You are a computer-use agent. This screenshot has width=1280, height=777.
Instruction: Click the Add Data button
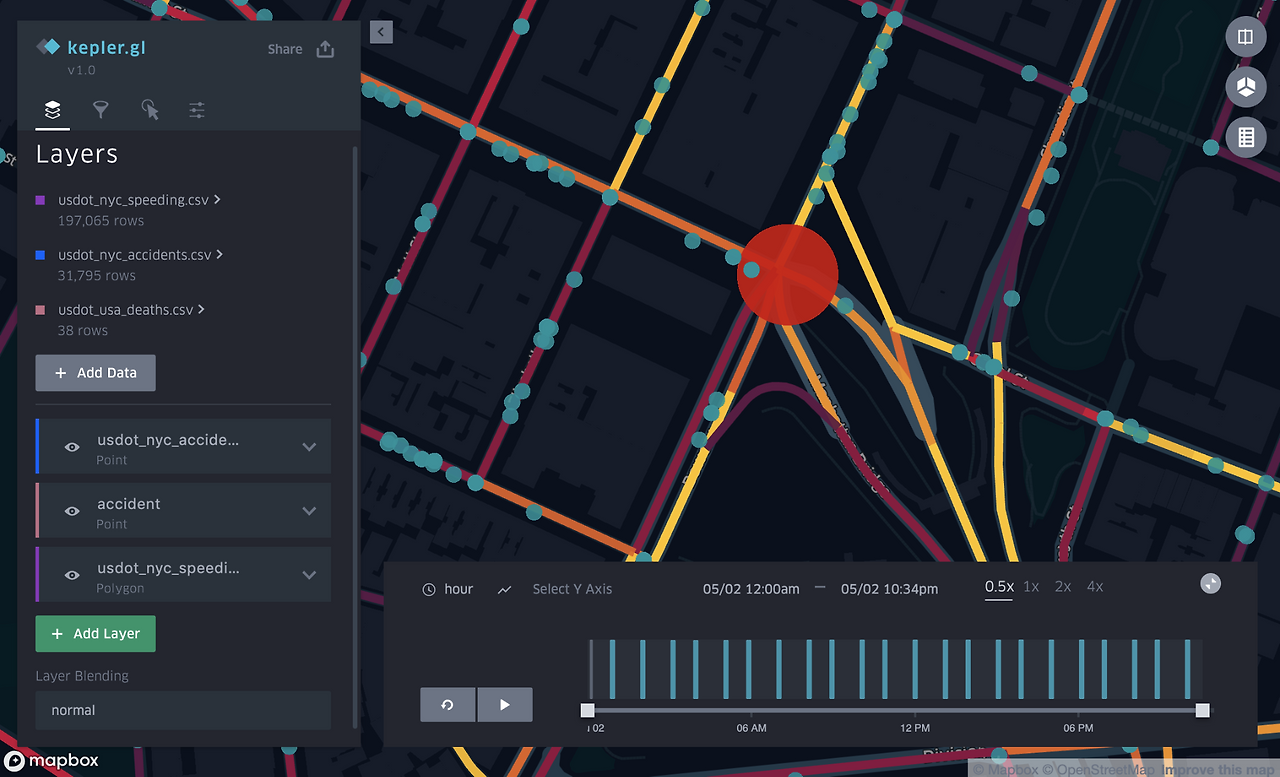pos(95,372)
